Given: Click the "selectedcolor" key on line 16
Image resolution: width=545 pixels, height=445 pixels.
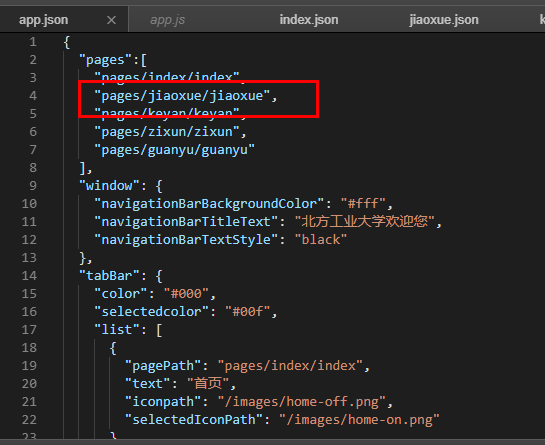Looking at the screenshot, I should coord(151,312).
